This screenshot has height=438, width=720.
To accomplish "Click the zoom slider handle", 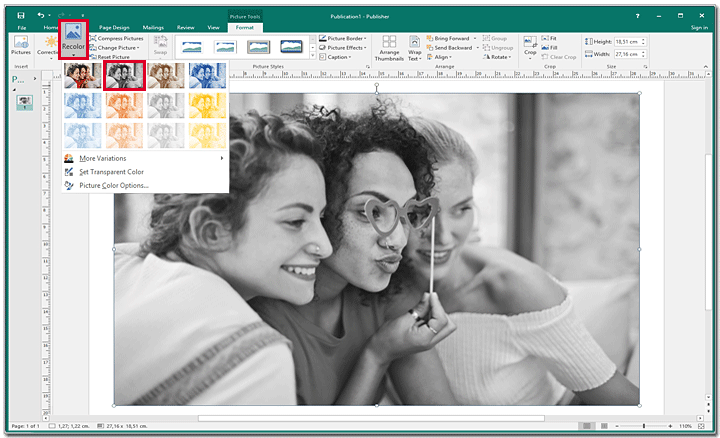I will (644, 426).
